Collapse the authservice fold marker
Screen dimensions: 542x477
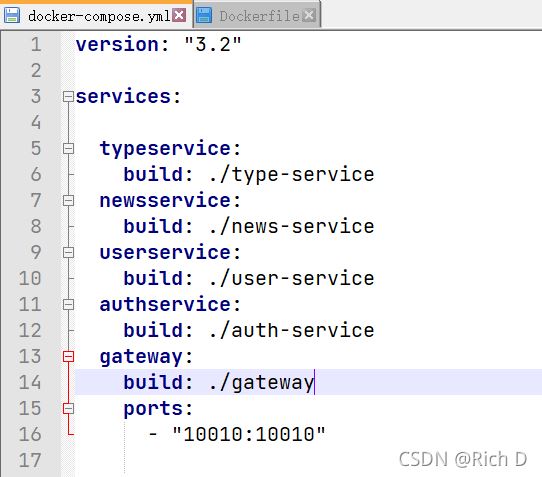click(68, 305)
